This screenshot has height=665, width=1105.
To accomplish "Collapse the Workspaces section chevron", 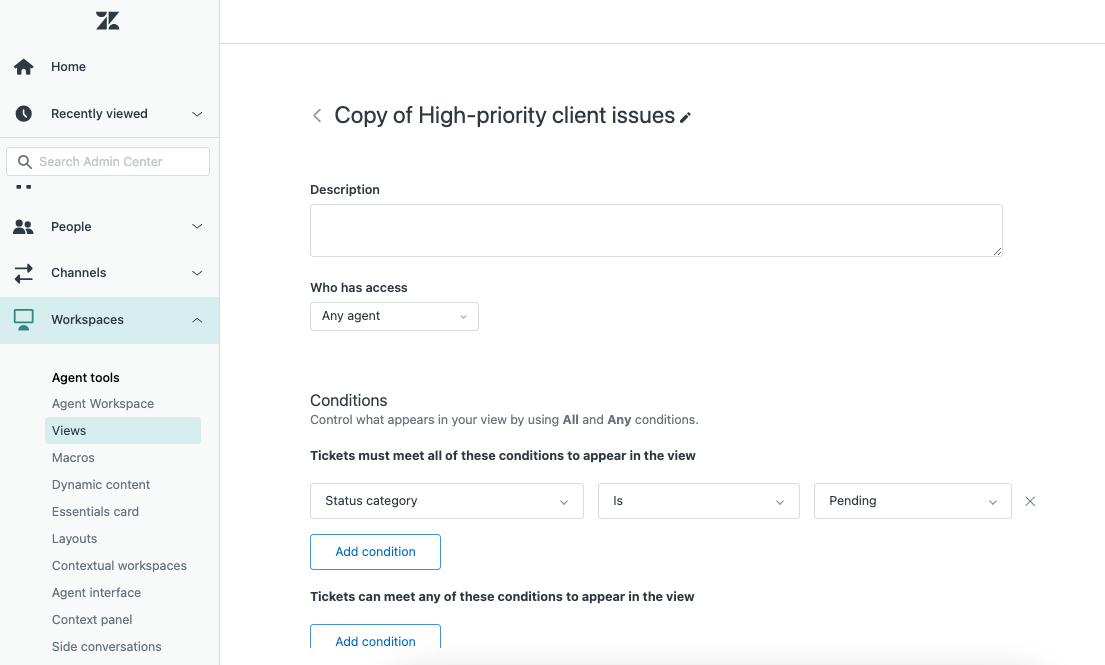I will click(197, 319).
